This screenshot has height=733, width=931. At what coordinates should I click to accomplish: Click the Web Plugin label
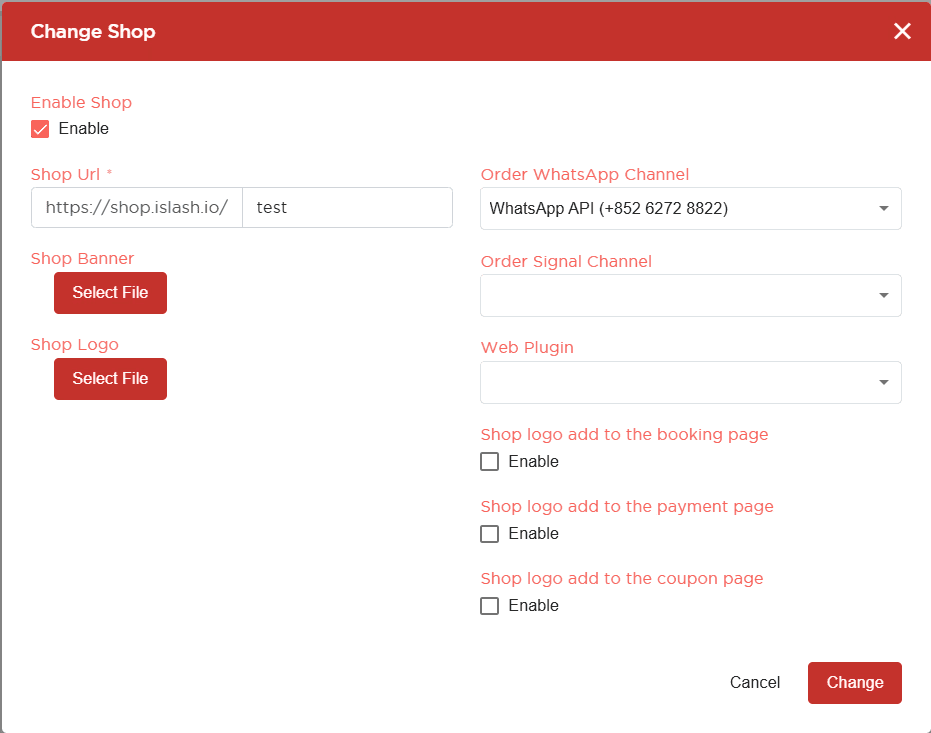point(527,348)
